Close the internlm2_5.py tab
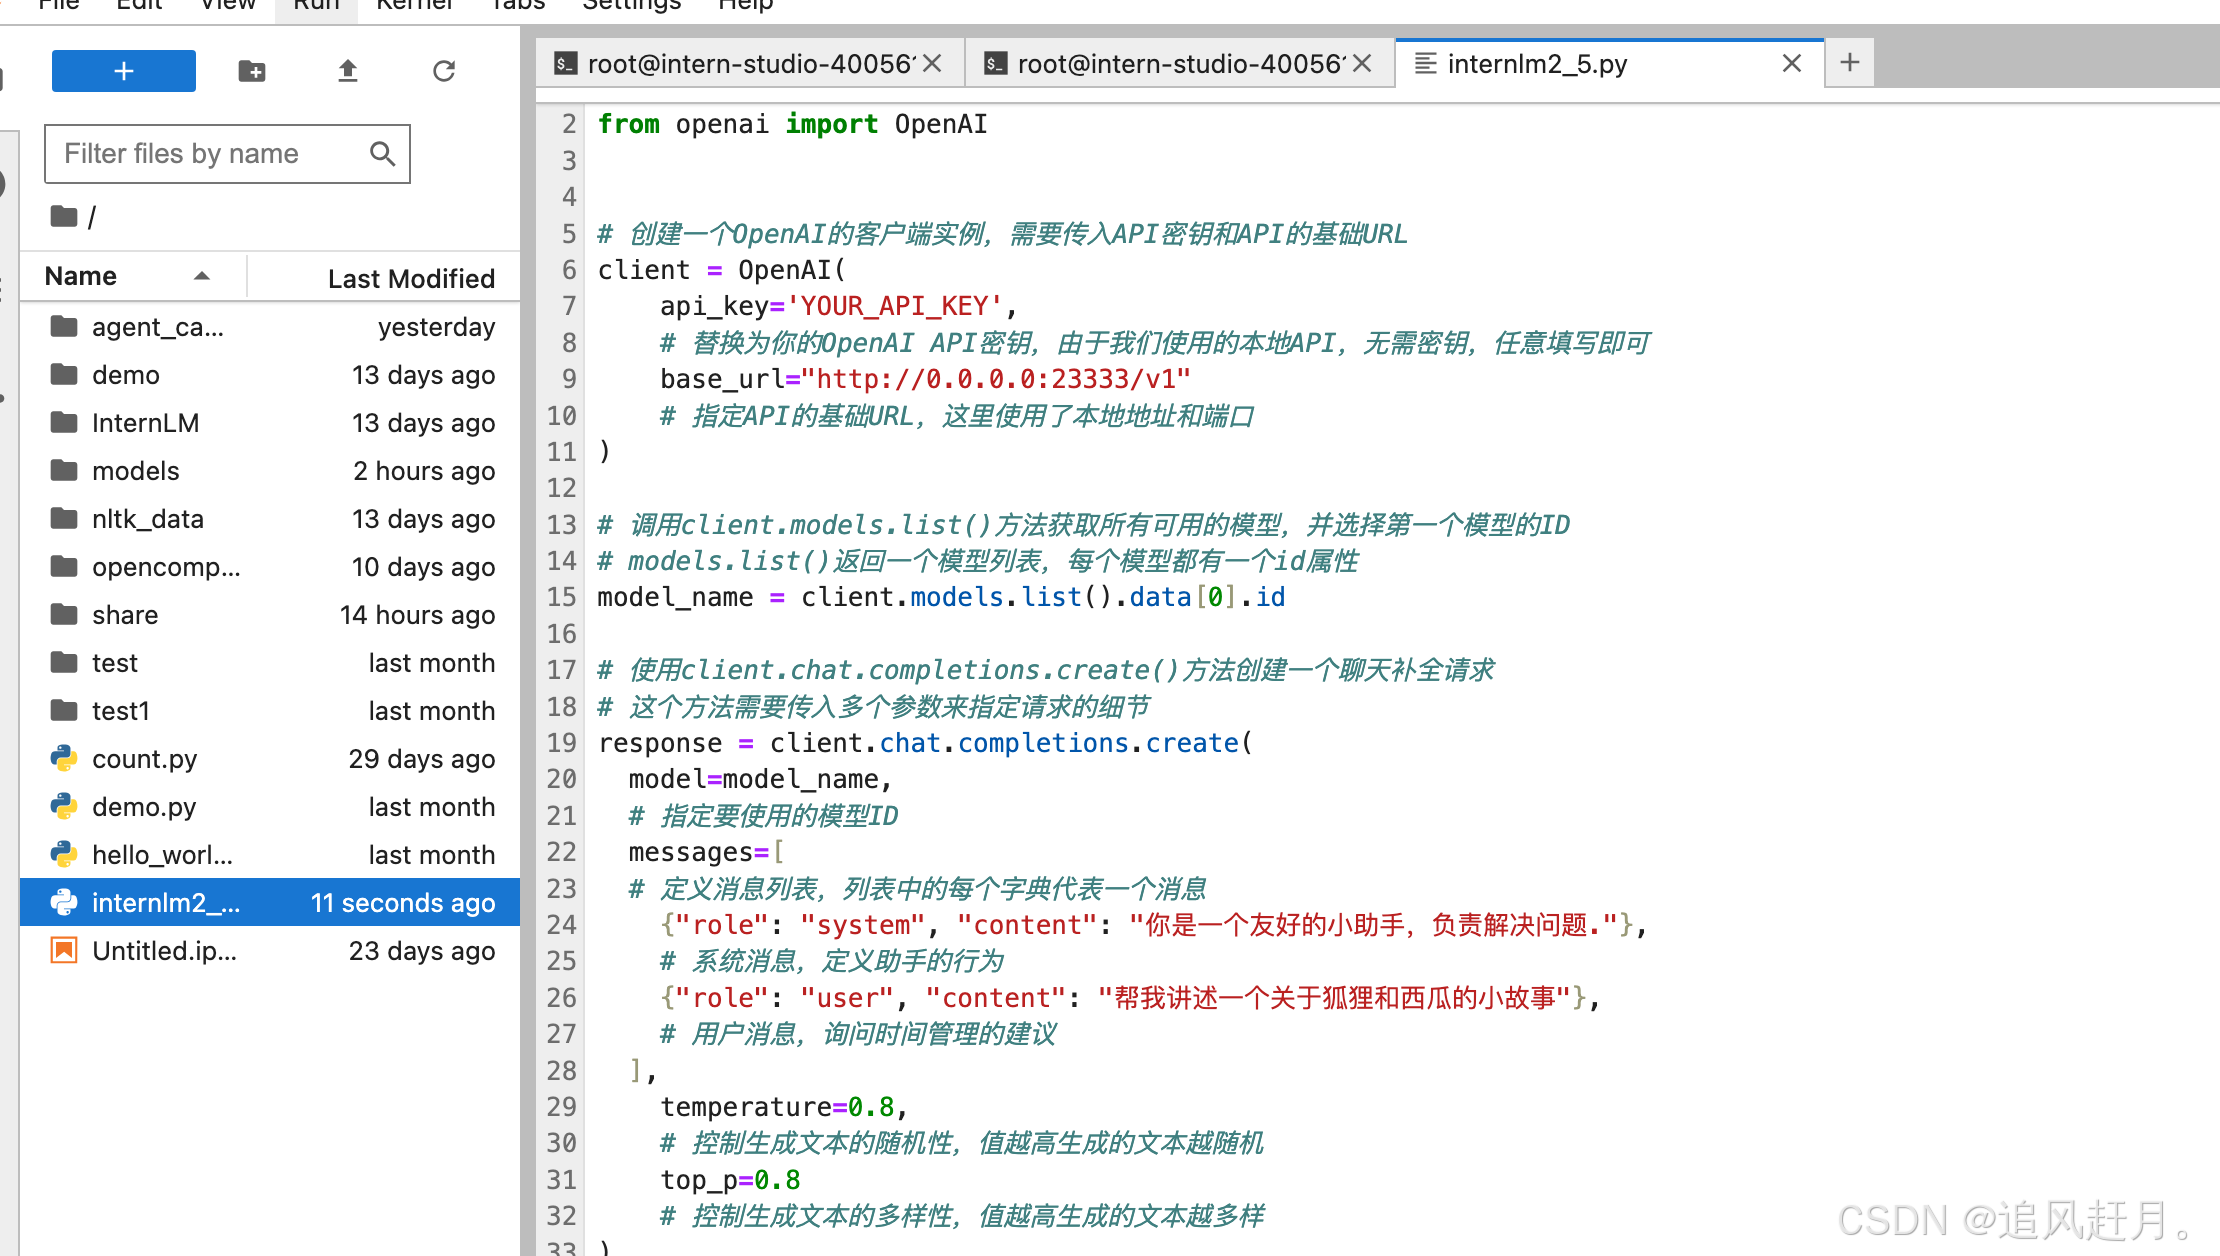The height and width of the screenshot is (1256, 2220). pos(1792,64)
